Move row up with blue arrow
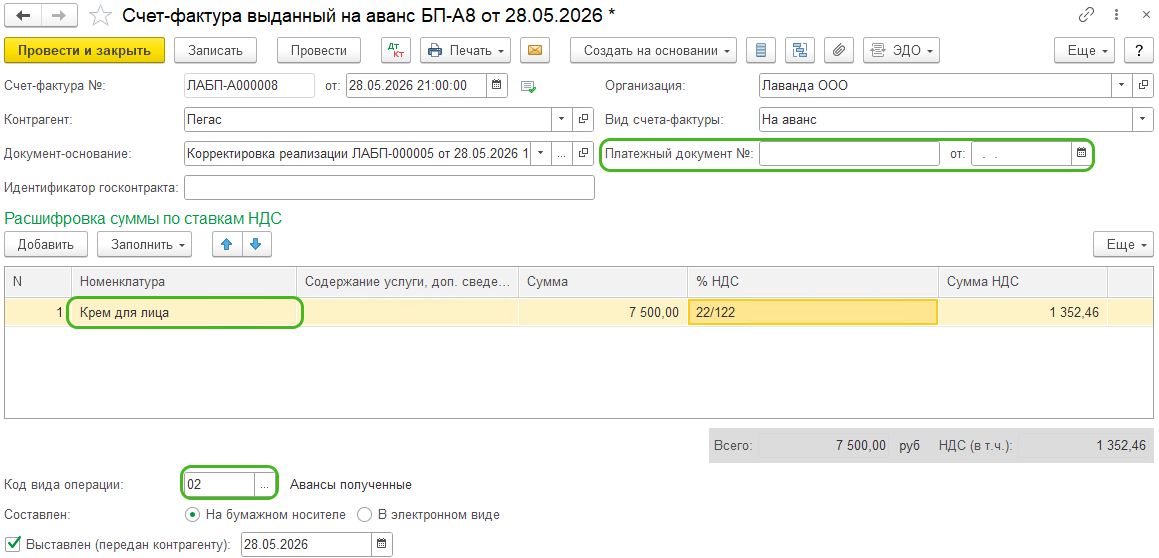 tap(227, 245)
